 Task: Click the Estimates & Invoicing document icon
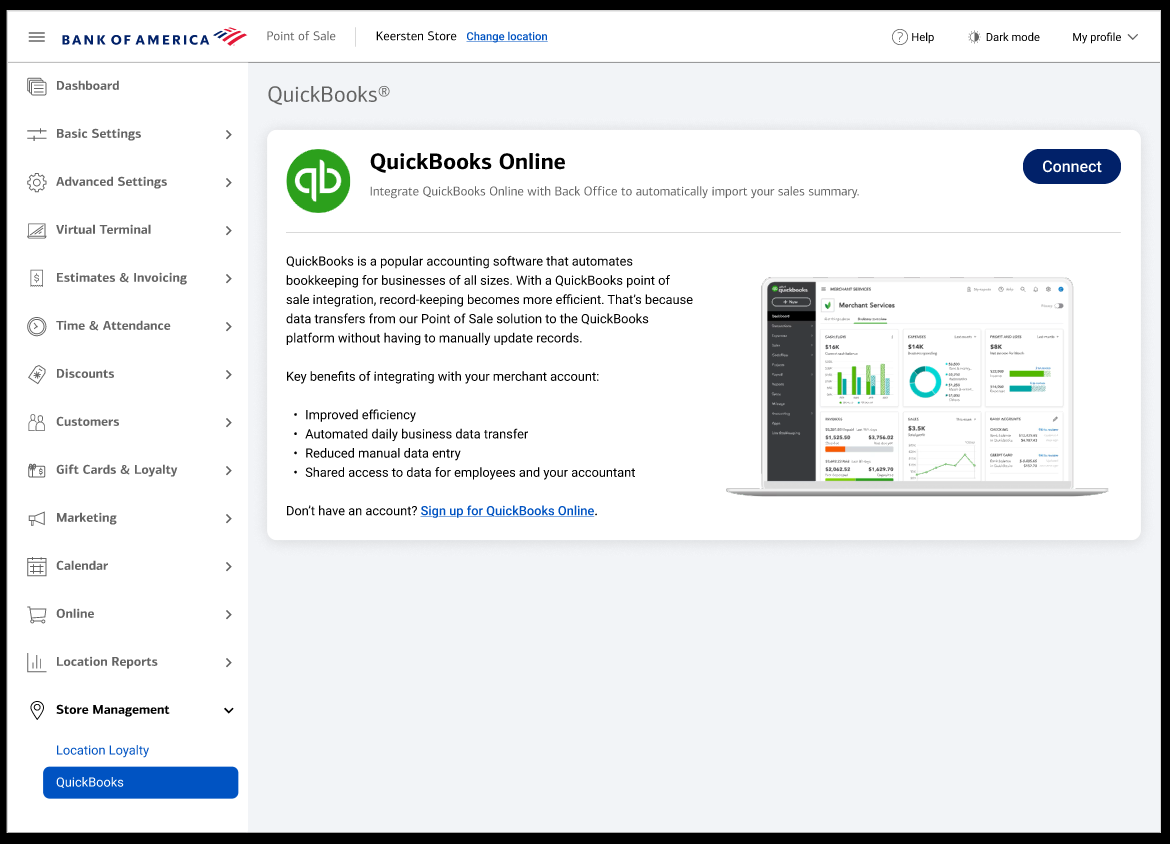point(37,278)
